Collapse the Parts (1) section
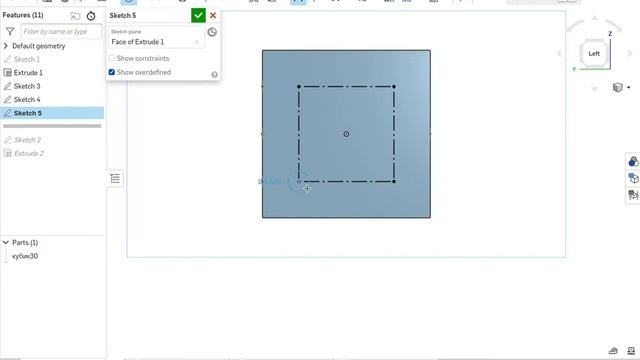This screenshot has width=640, height=360. [6, 242]
